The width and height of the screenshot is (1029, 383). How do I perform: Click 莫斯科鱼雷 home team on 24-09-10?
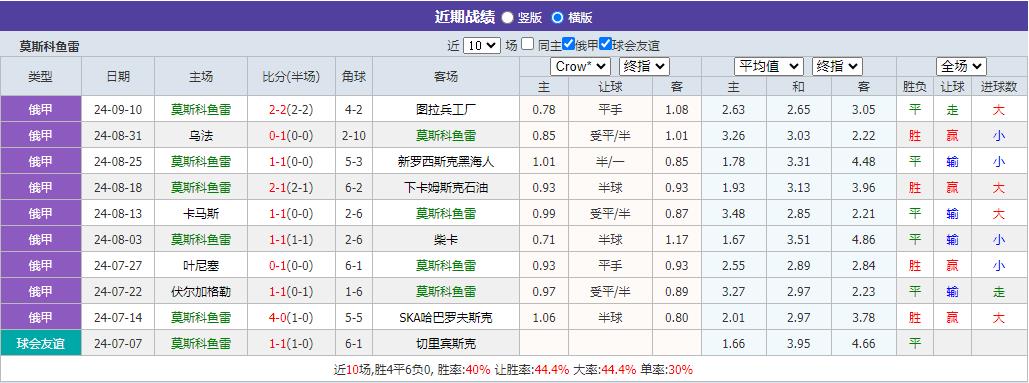pos(201,110)
